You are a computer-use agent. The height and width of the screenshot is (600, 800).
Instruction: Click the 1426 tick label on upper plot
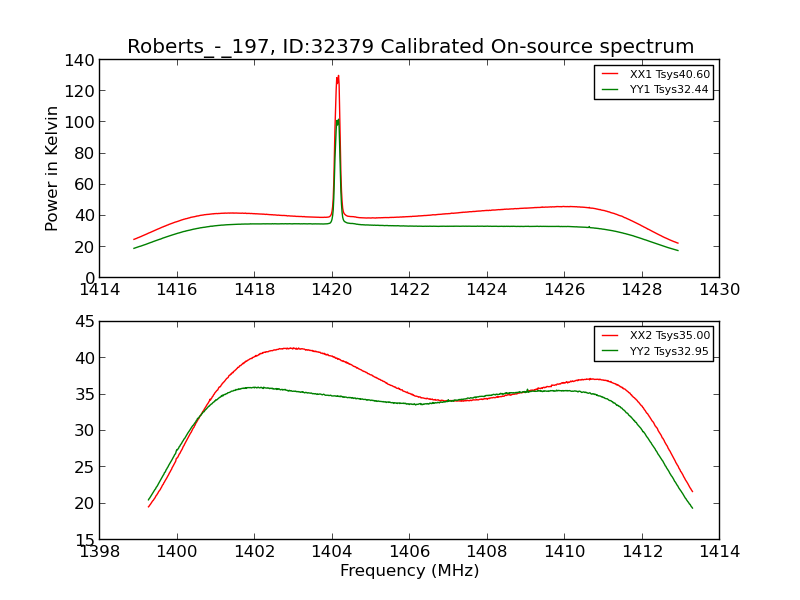coord(565,290)
